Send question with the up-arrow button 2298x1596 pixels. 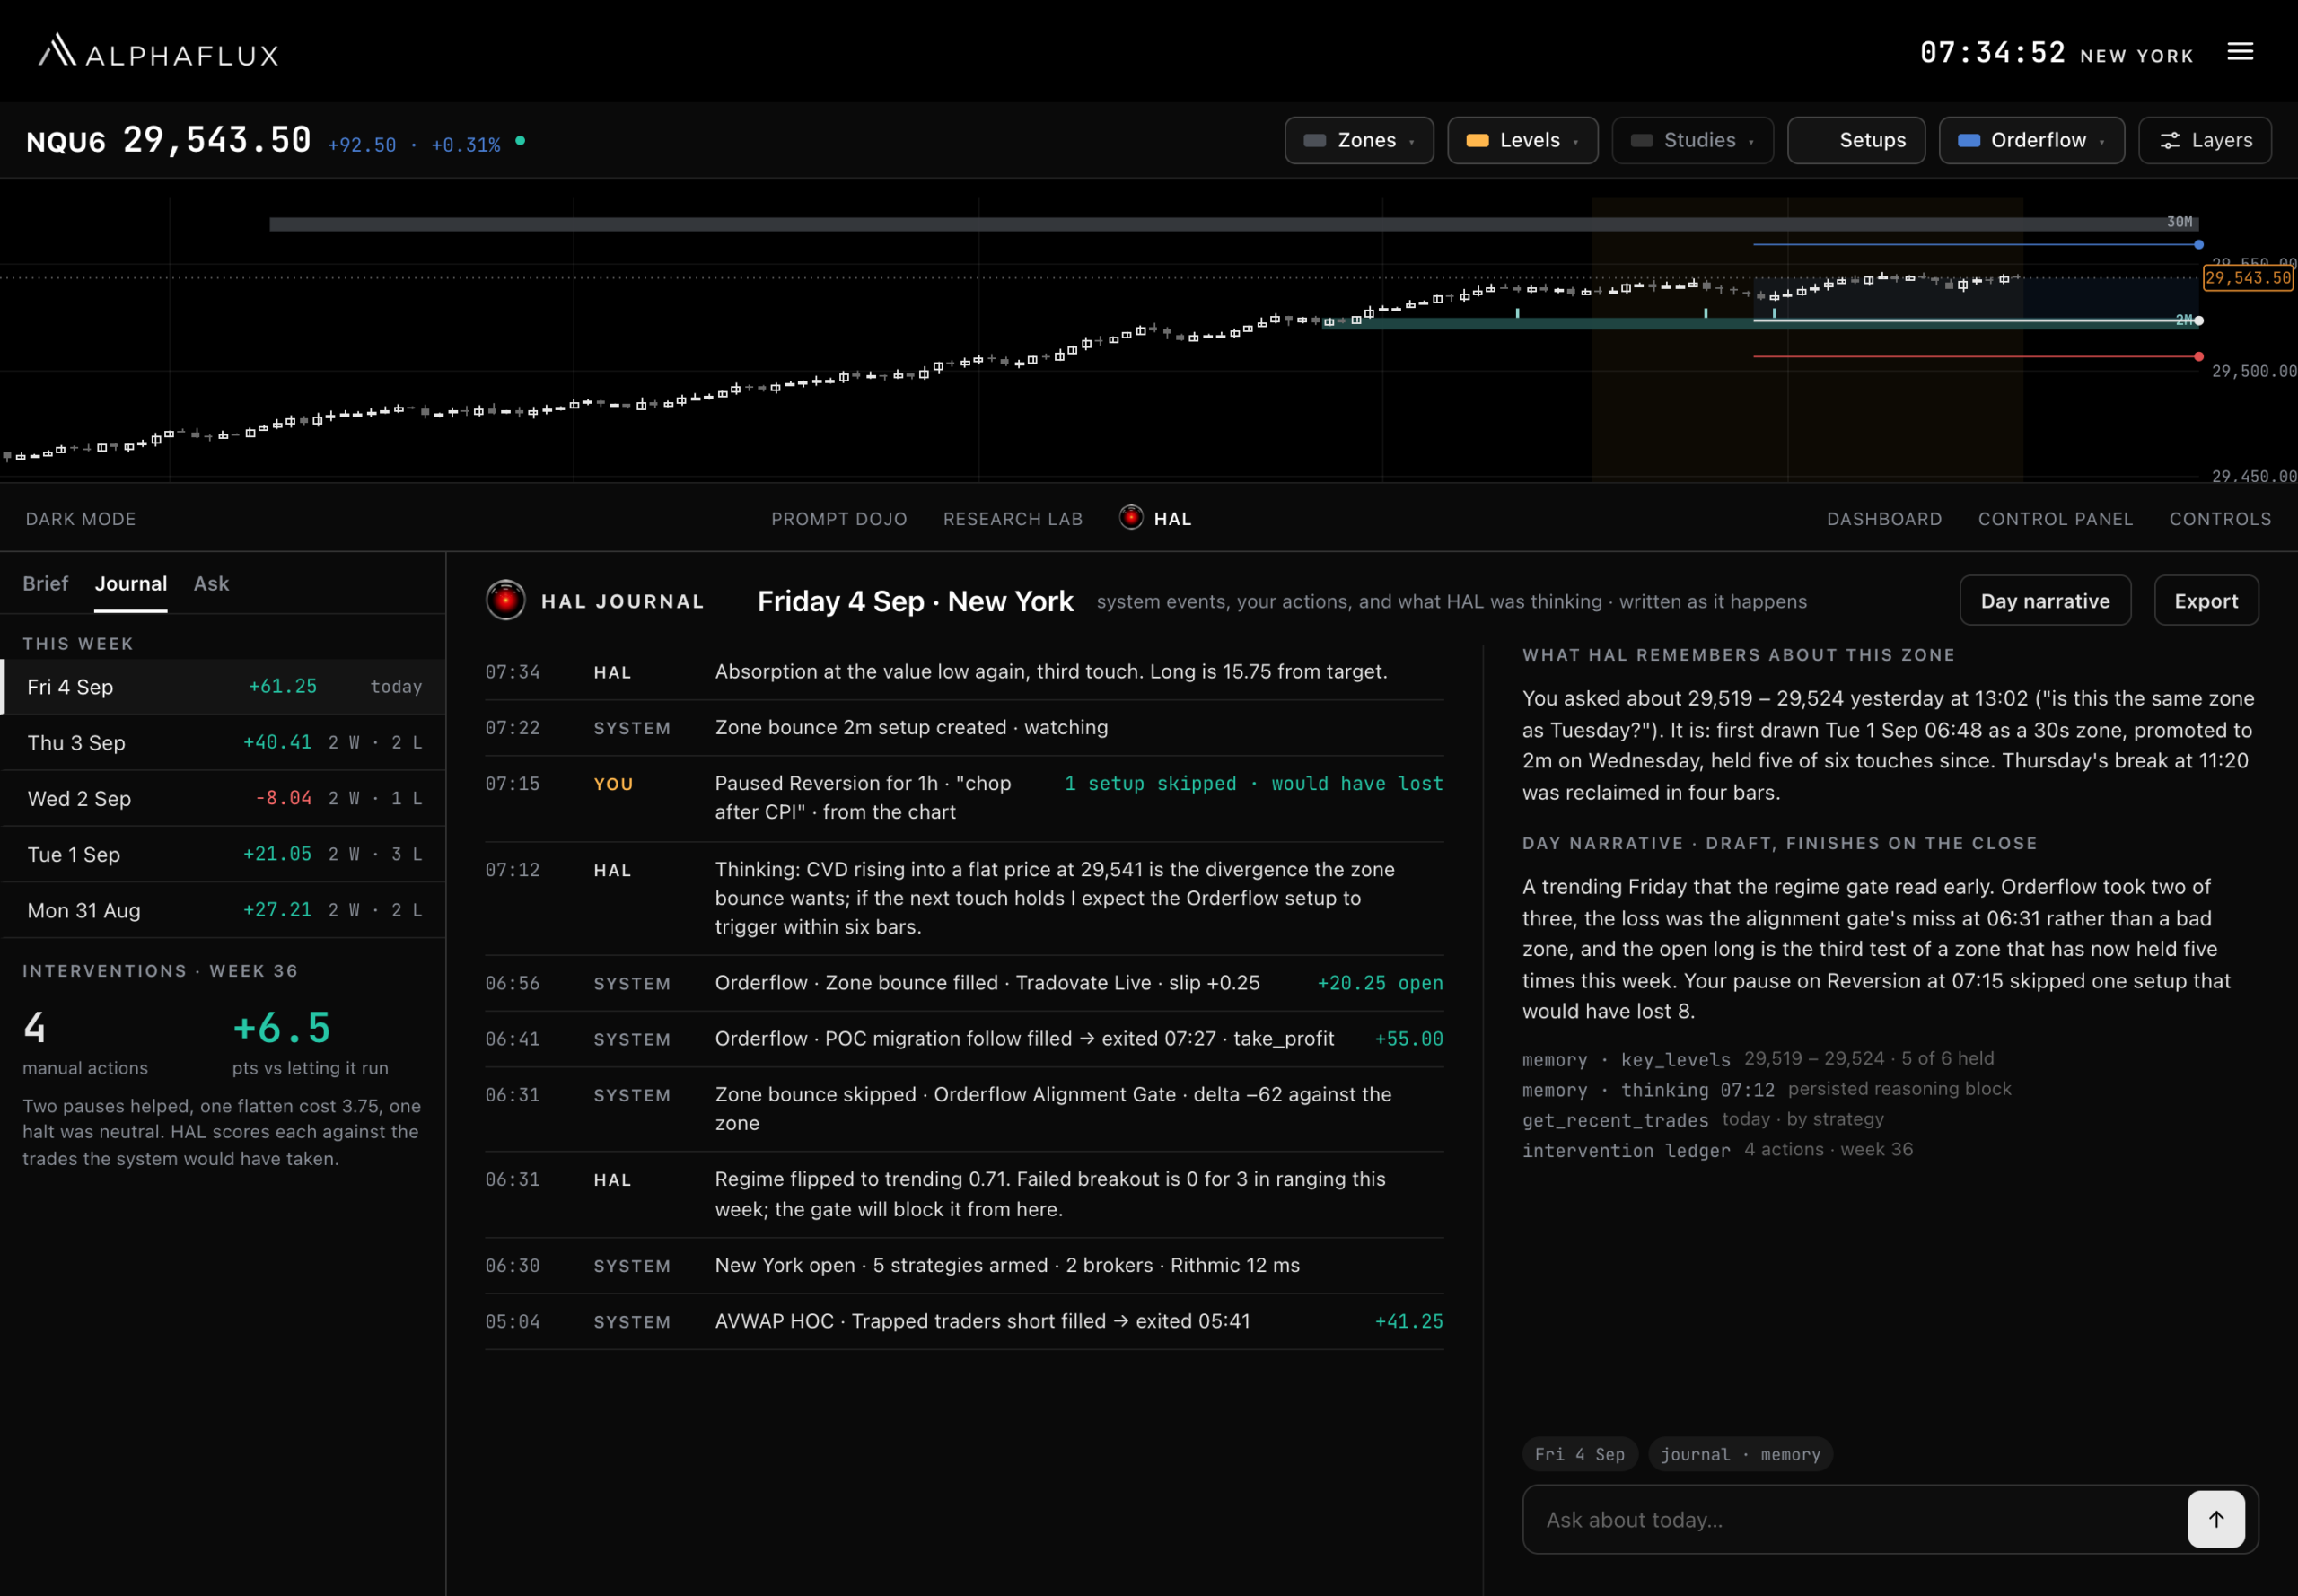point(2216,1519)
